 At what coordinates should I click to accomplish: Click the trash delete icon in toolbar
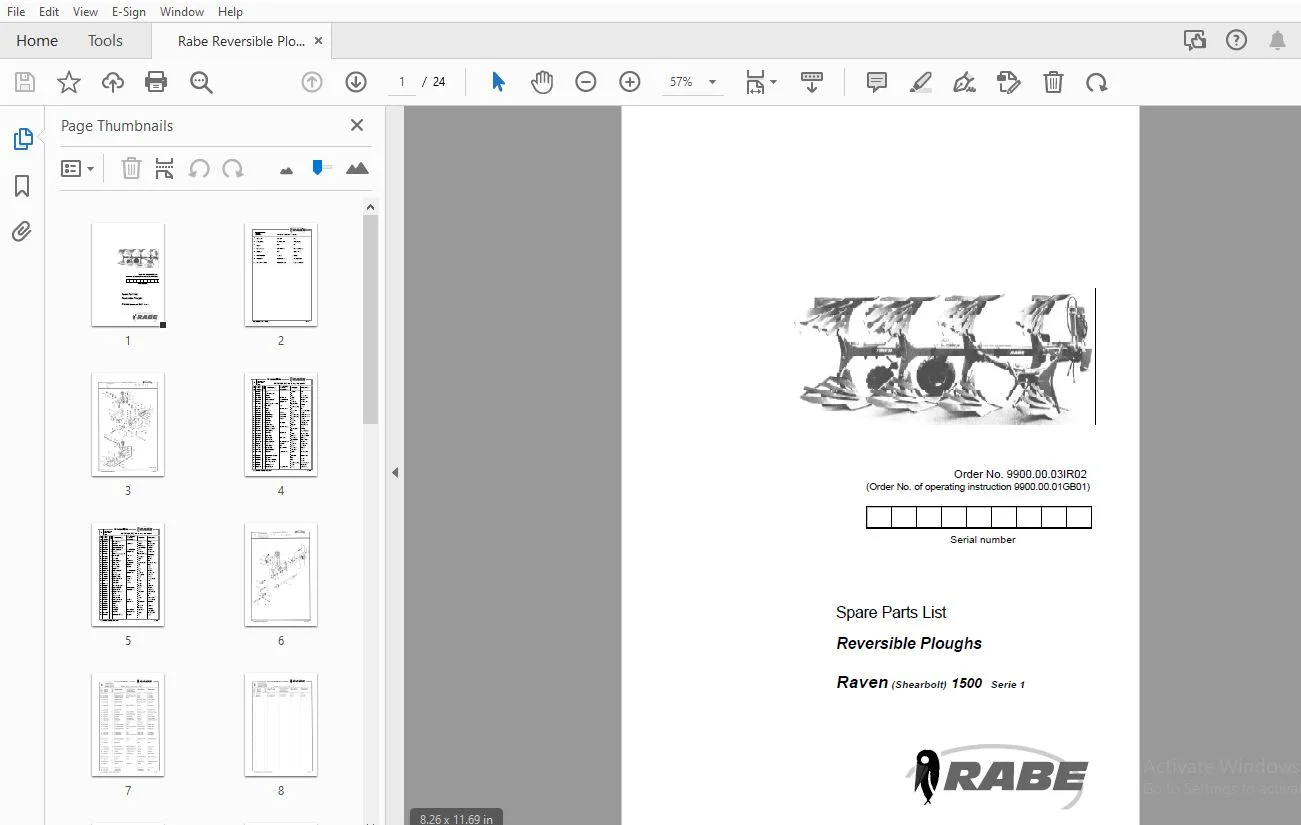1053,82
